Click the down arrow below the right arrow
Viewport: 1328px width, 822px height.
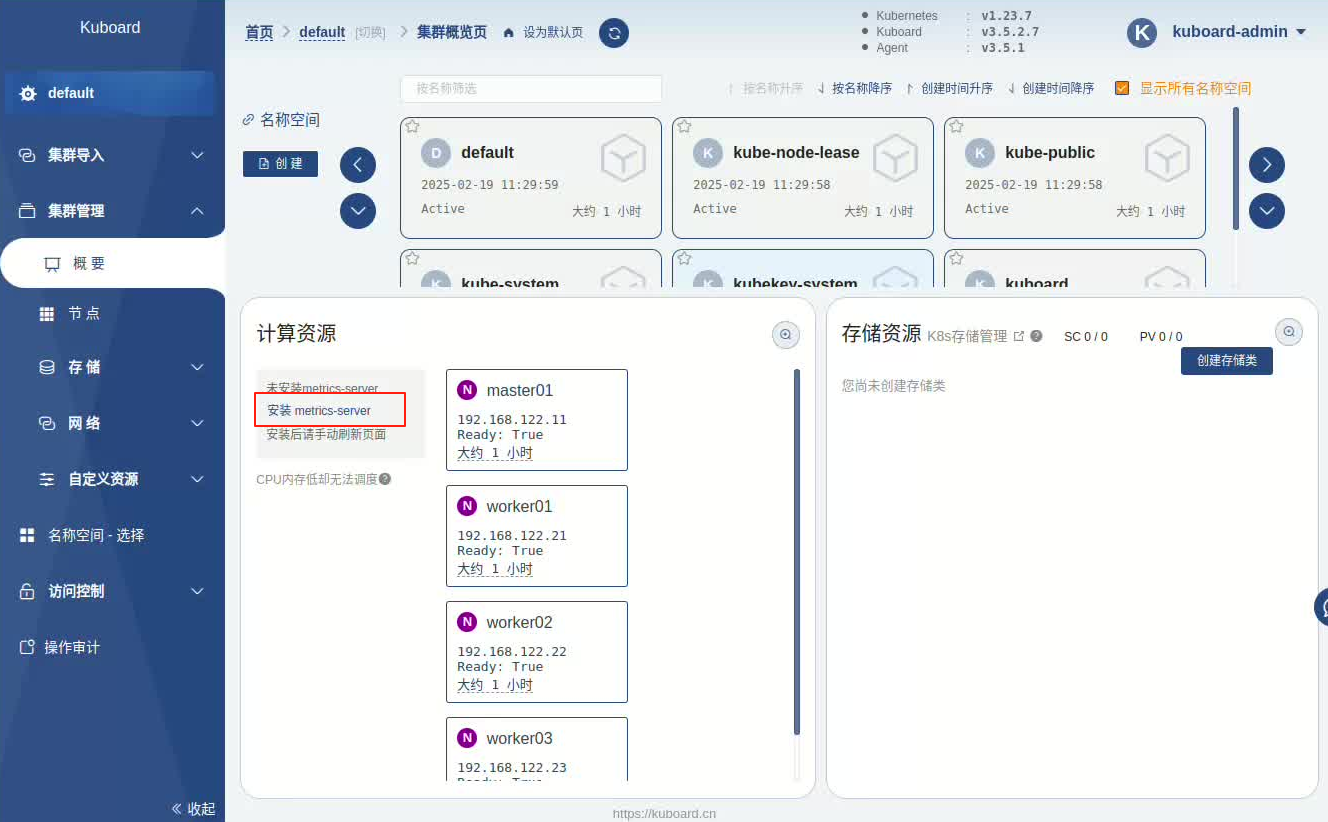click(1267, 210)
